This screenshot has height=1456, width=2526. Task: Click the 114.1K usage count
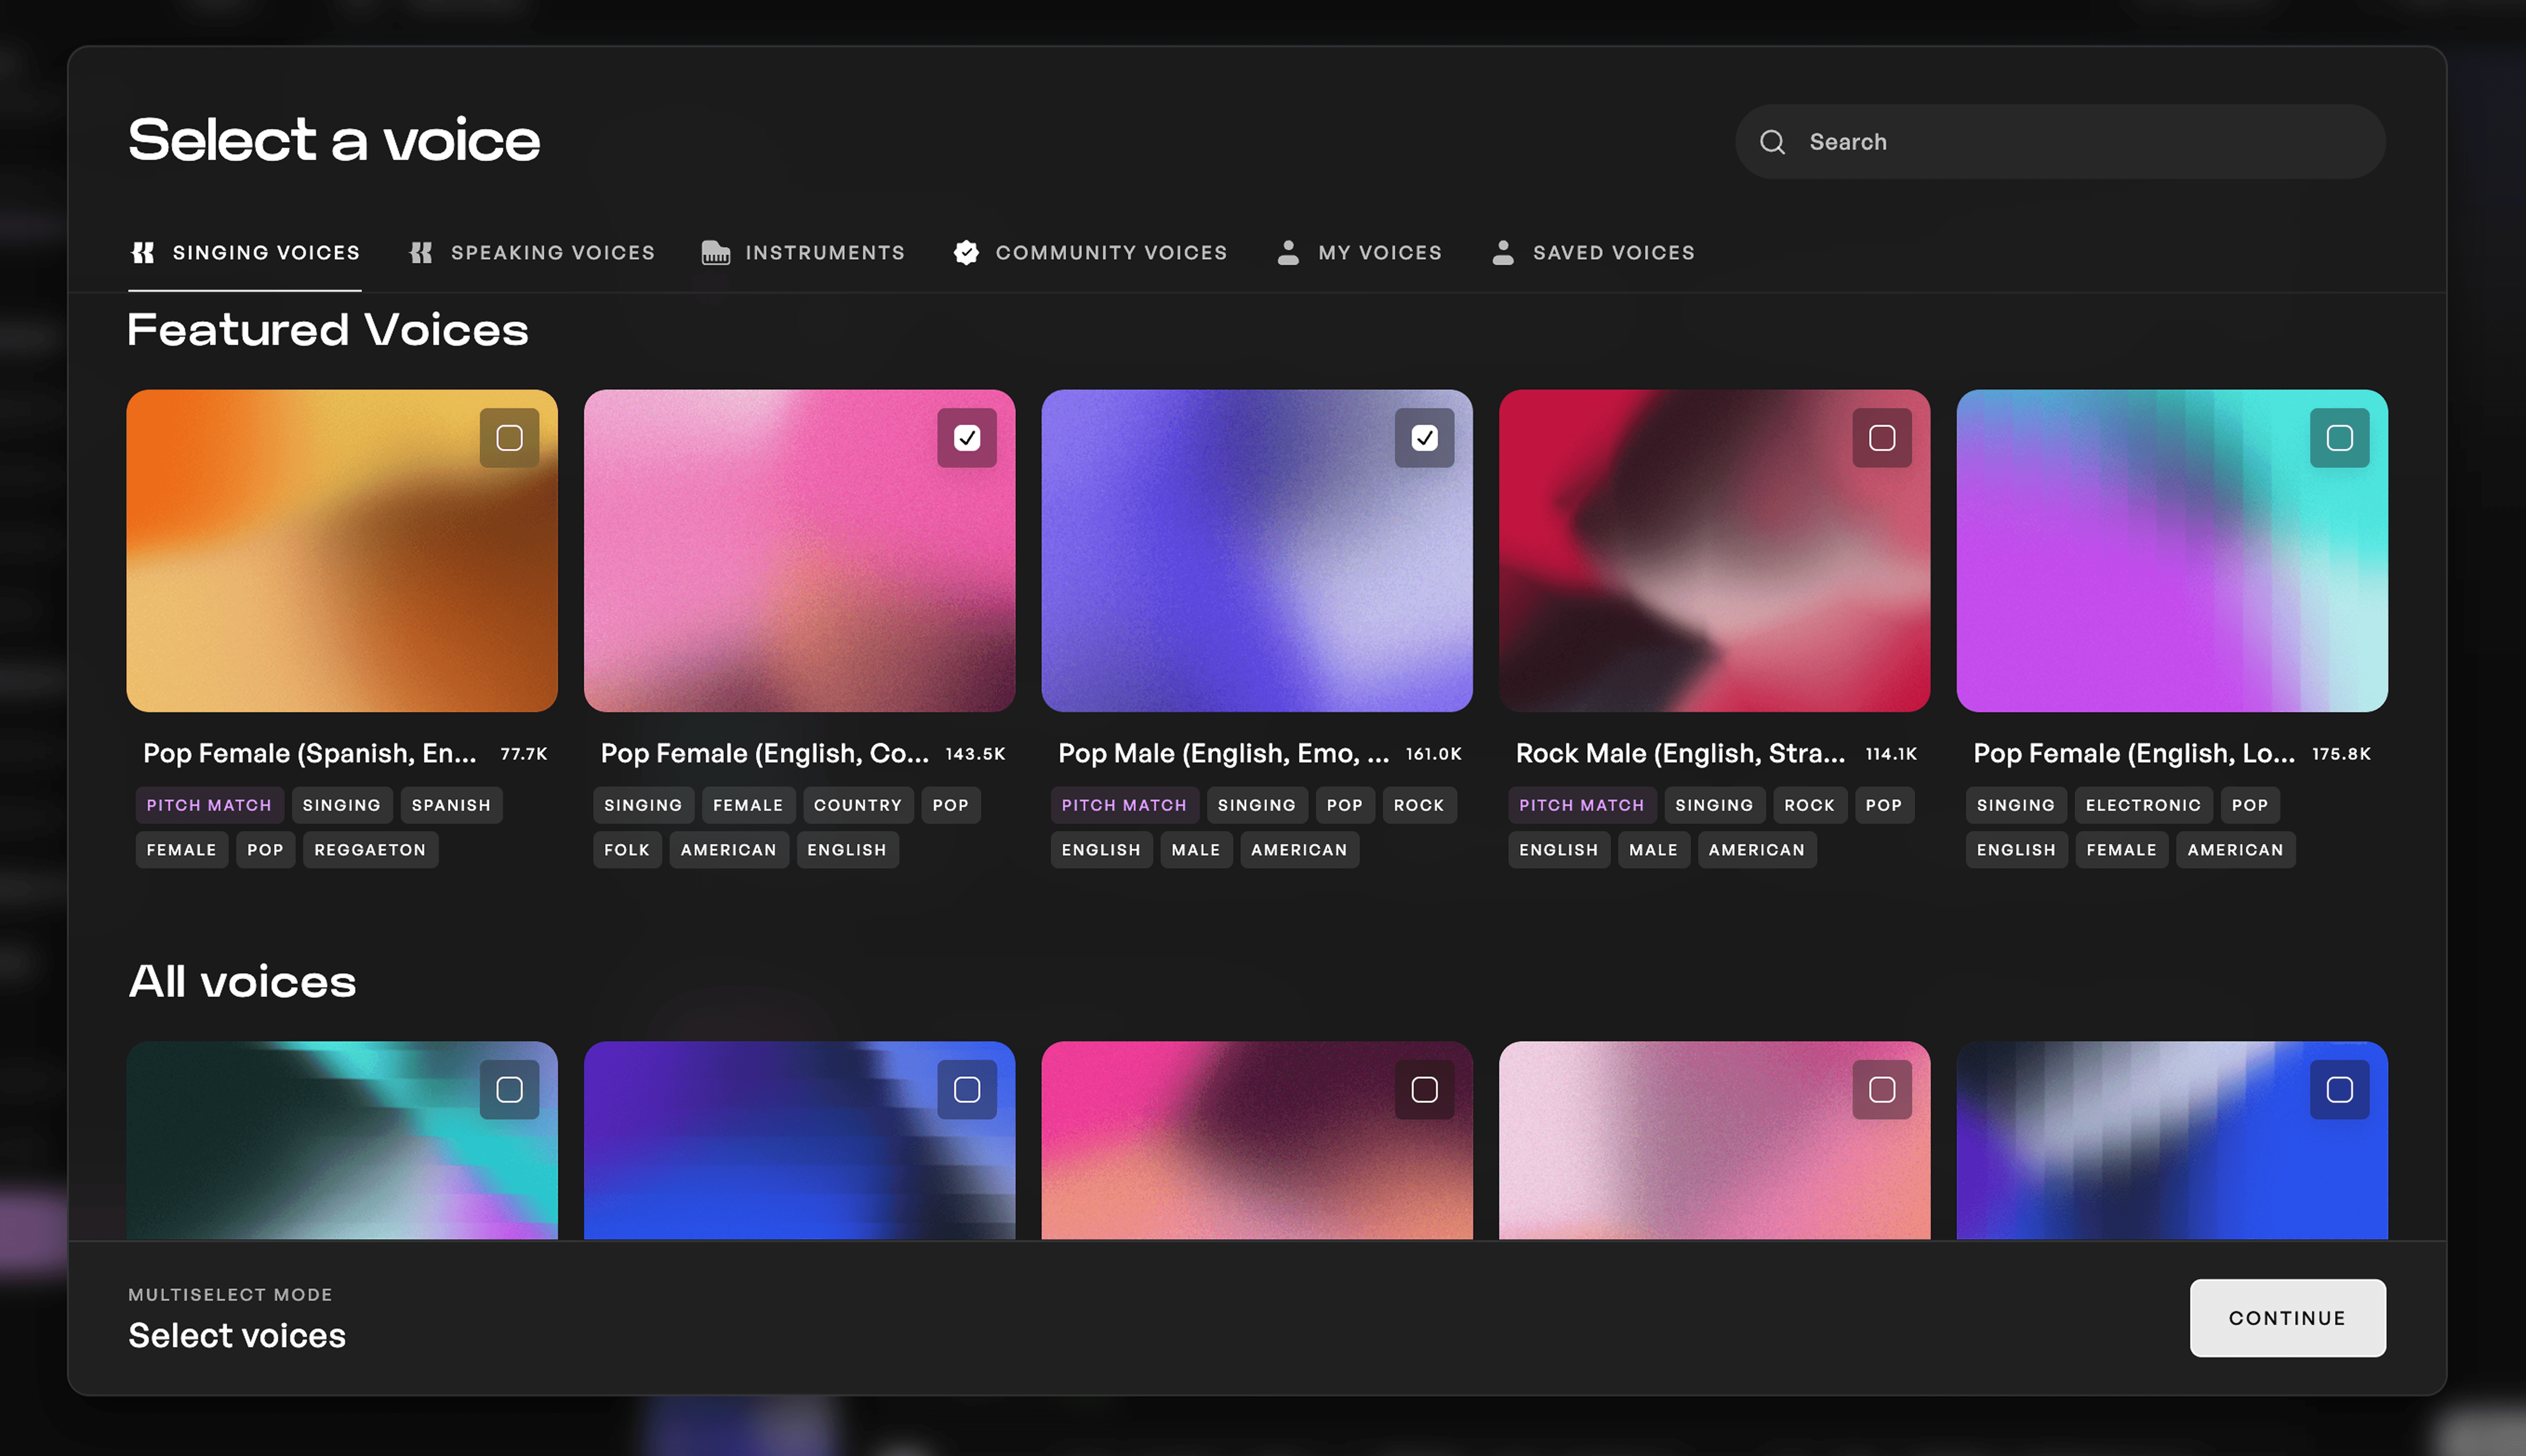[1891, 754]
